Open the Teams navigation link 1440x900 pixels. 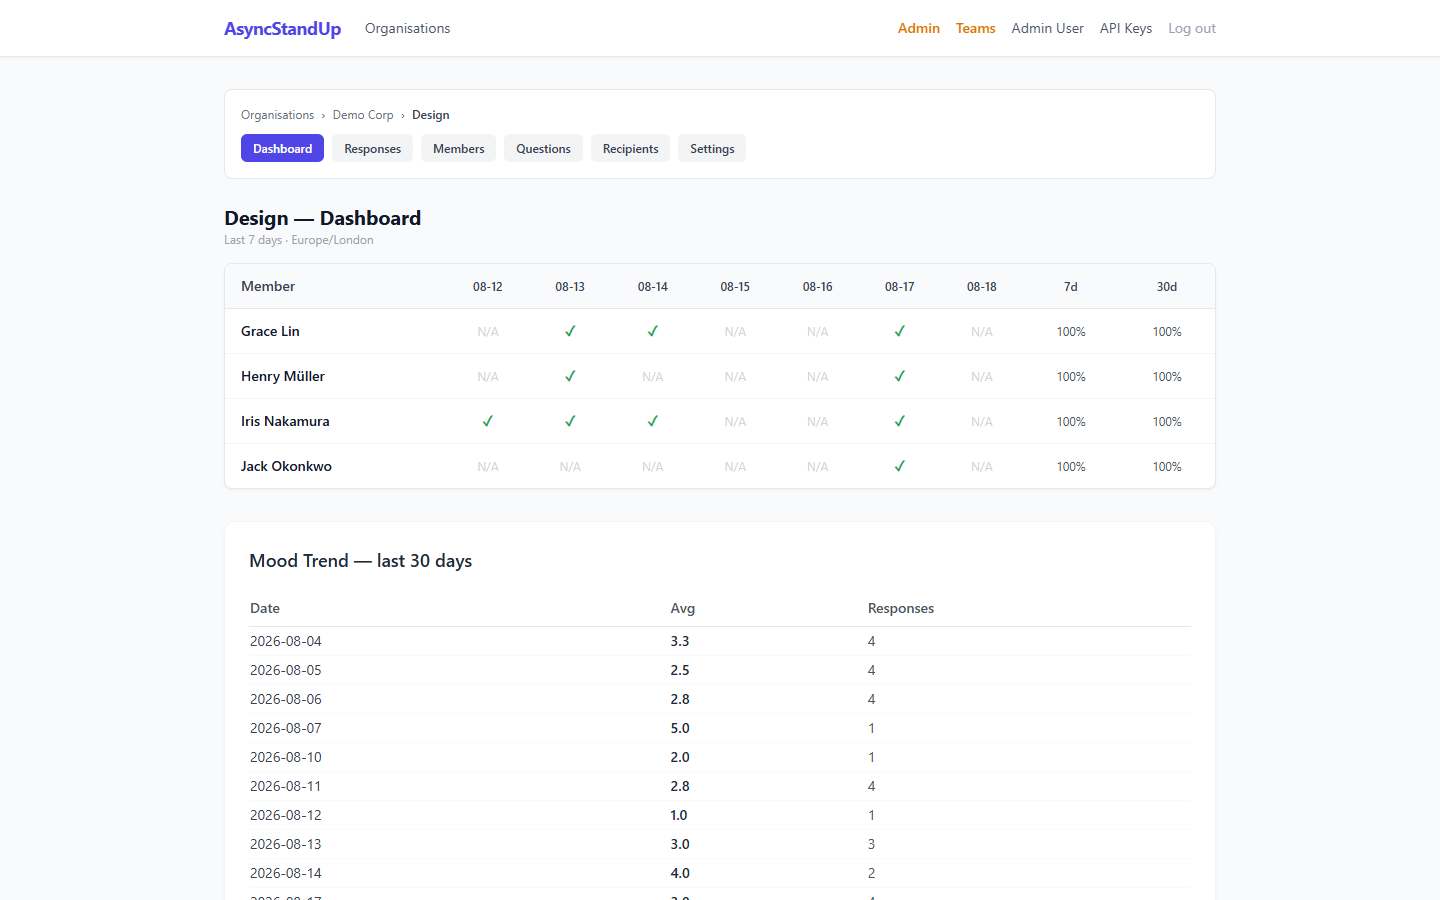point(975,28)
